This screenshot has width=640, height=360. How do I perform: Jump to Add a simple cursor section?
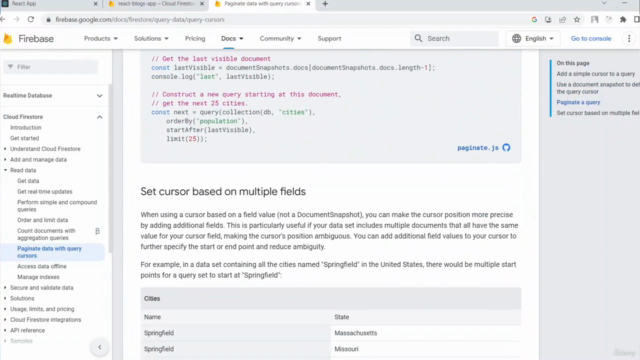pyautogui.click(x=596, y=74)
